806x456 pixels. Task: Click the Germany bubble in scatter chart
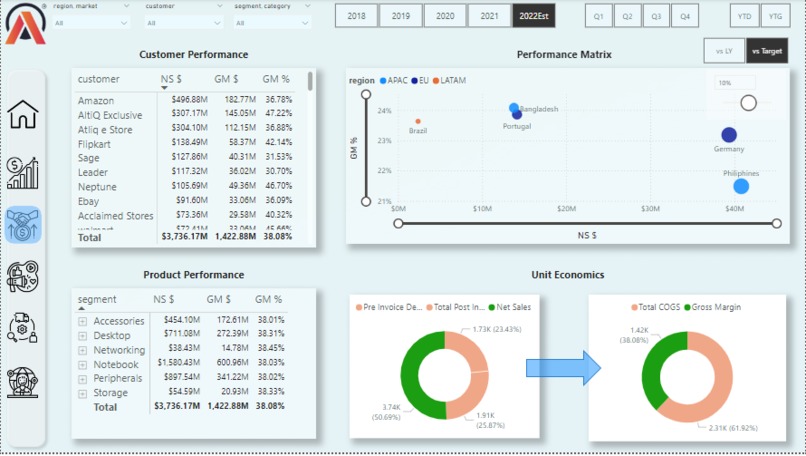pyautogui.click(x=729, y=135)
